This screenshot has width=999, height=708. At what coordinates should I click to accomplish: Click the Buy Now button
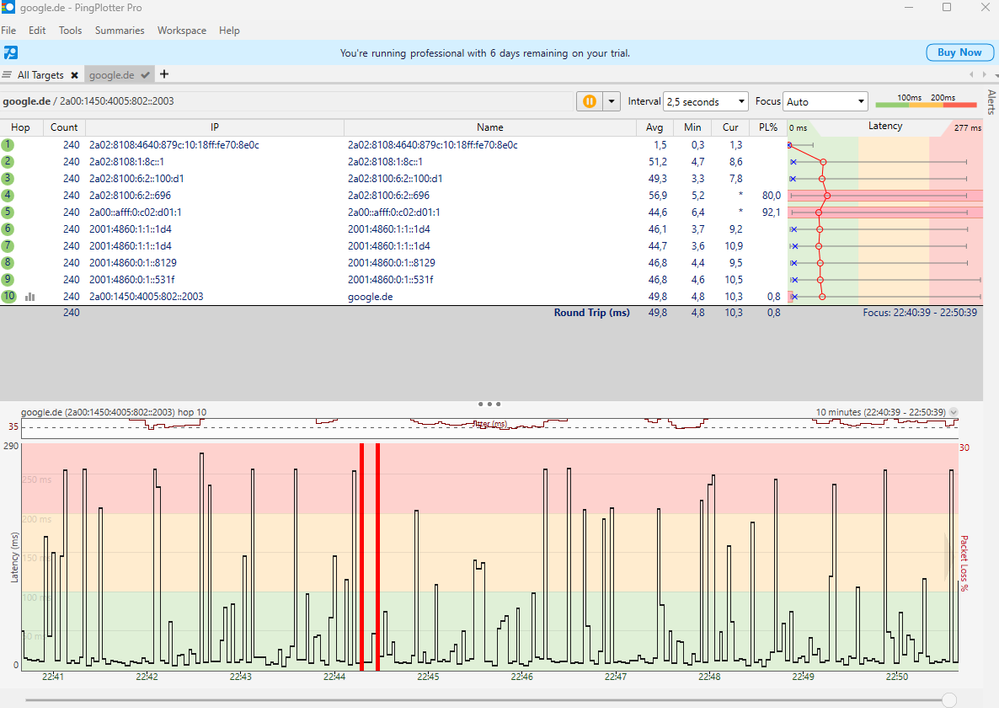pos(959,52)
